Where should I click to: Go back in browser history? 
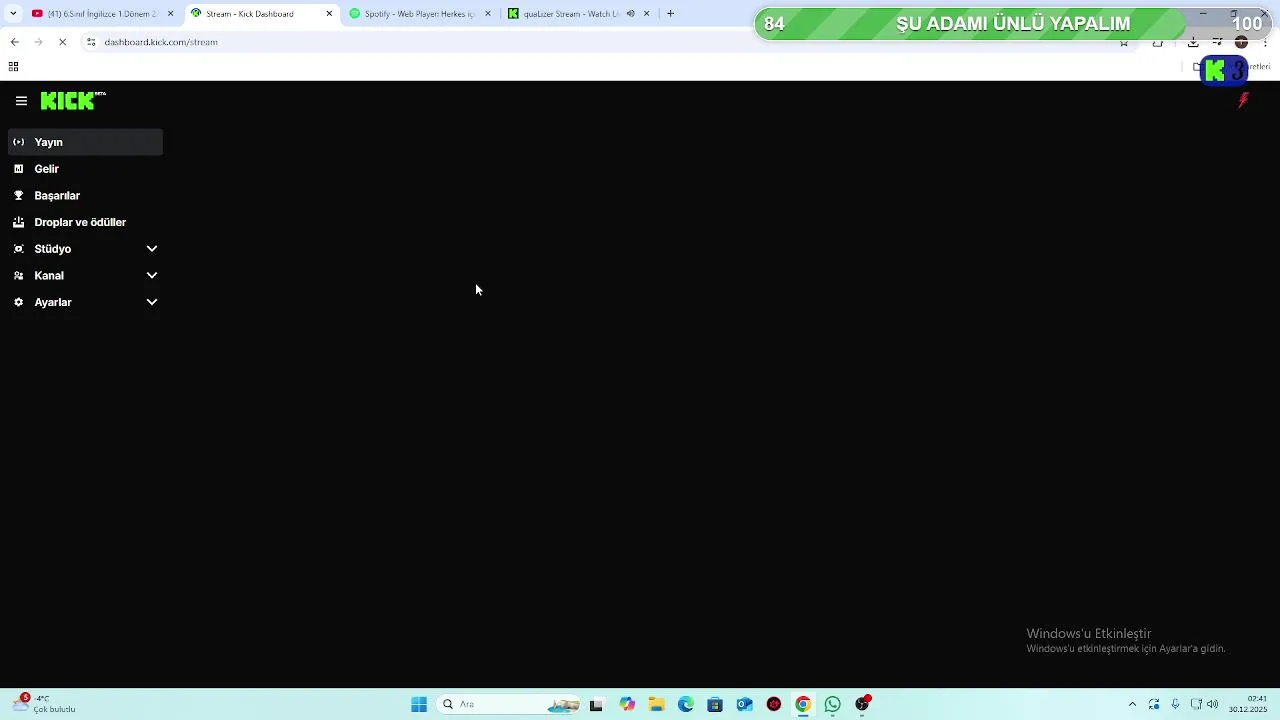[x=14, y=42]
